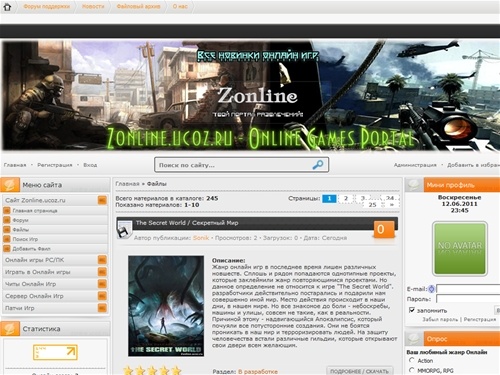Open Добавить Файл in site menu
The width and height of the screenshot is (500, 375).
coord(31,249)
